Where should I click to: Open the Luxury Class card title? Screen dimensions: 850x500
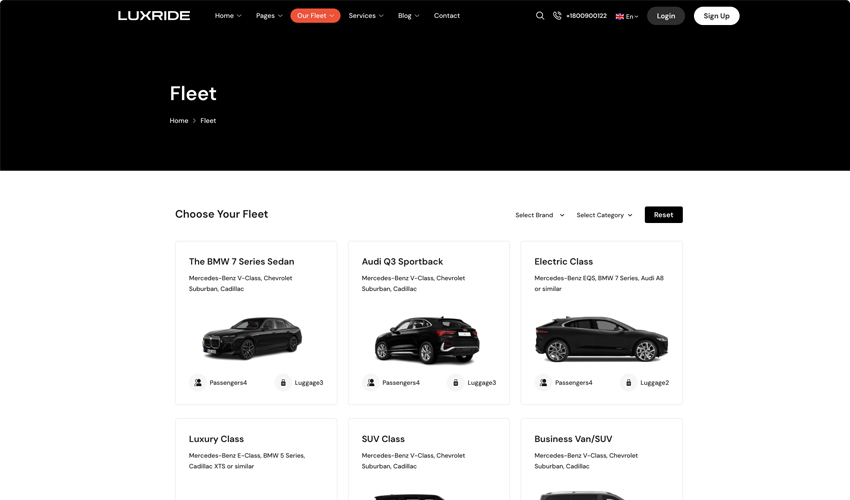[216, 439]
